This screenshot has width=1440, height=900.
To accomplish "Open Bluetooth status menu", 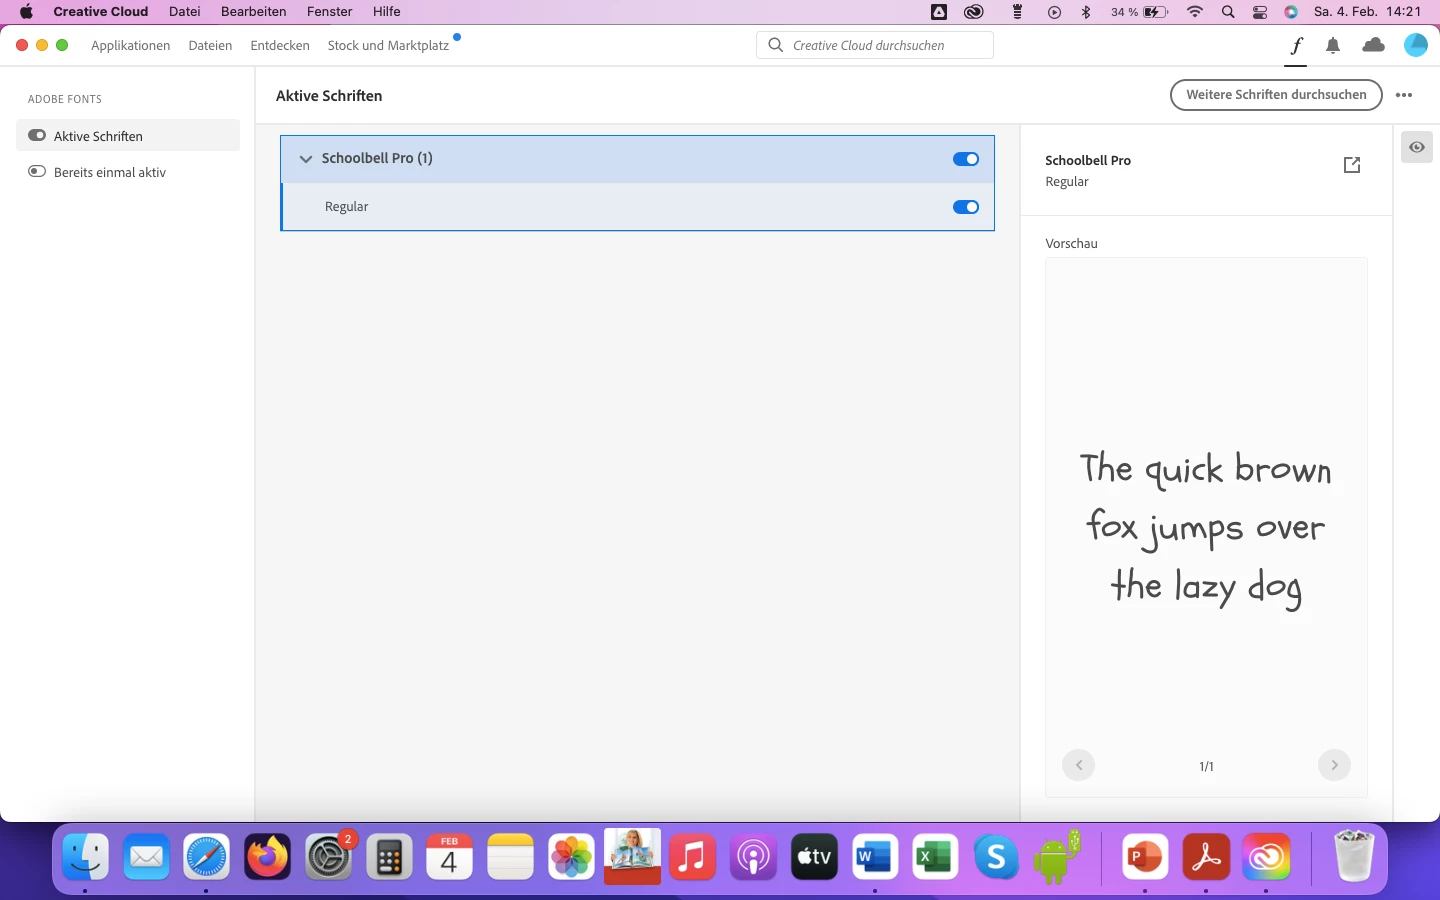I will [x=1086, y=12].
